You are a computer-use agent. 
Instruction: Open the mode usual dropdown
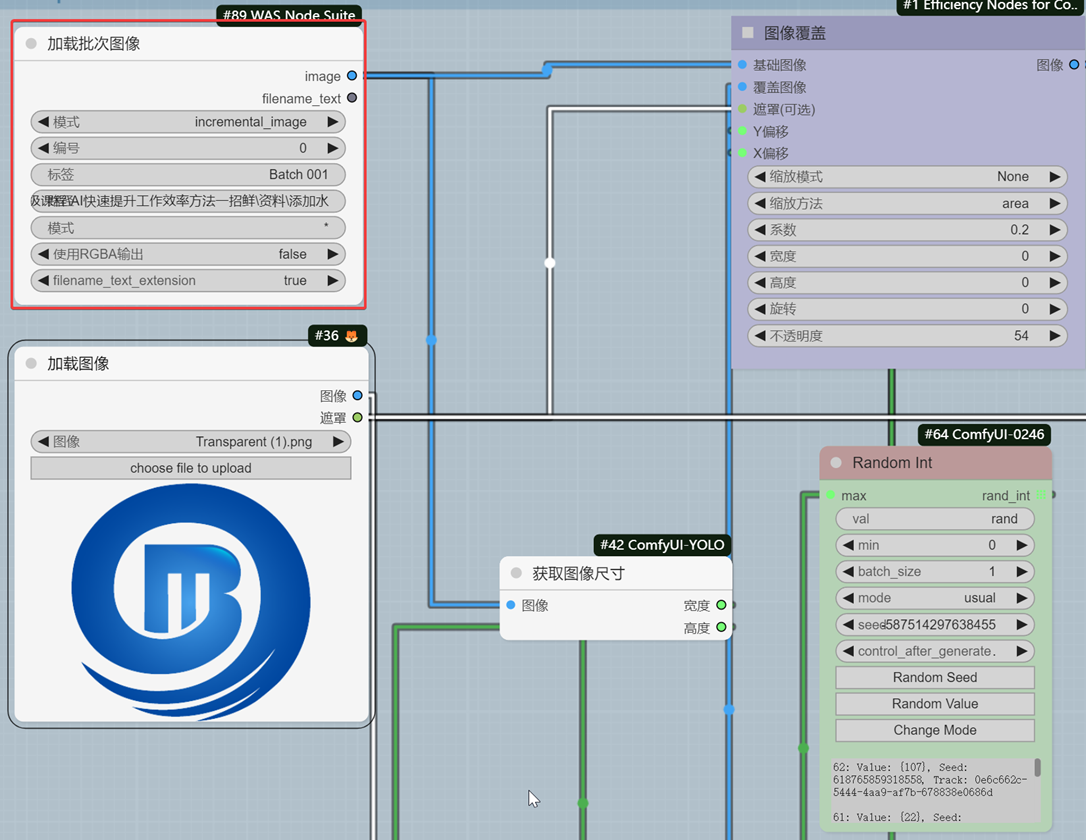(935, 598)
